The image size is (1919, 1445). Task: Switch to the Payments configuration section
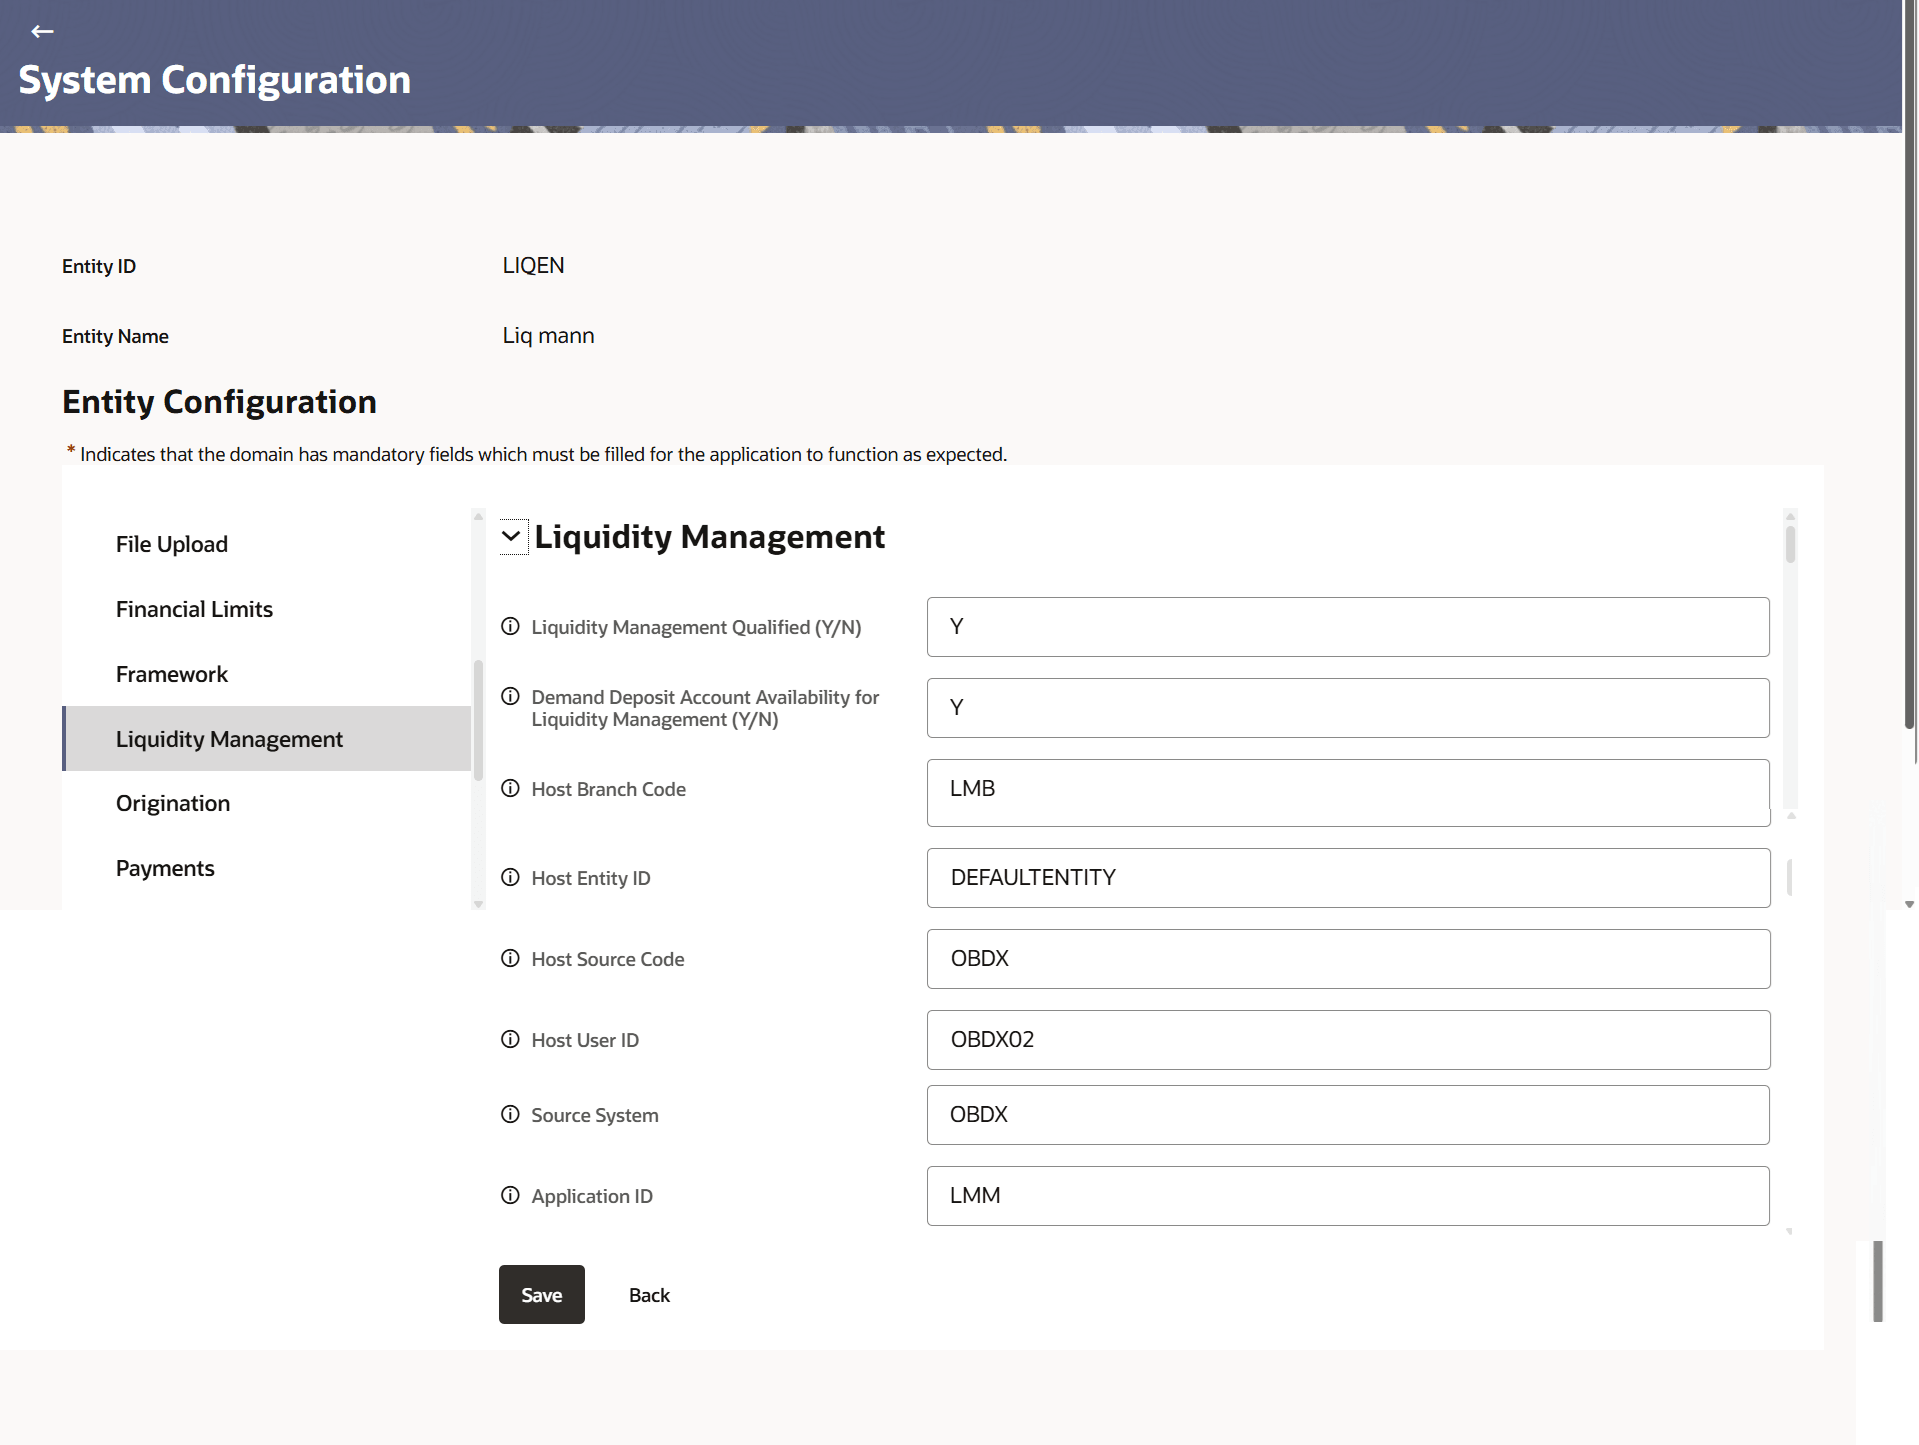(x=165, y=867)
